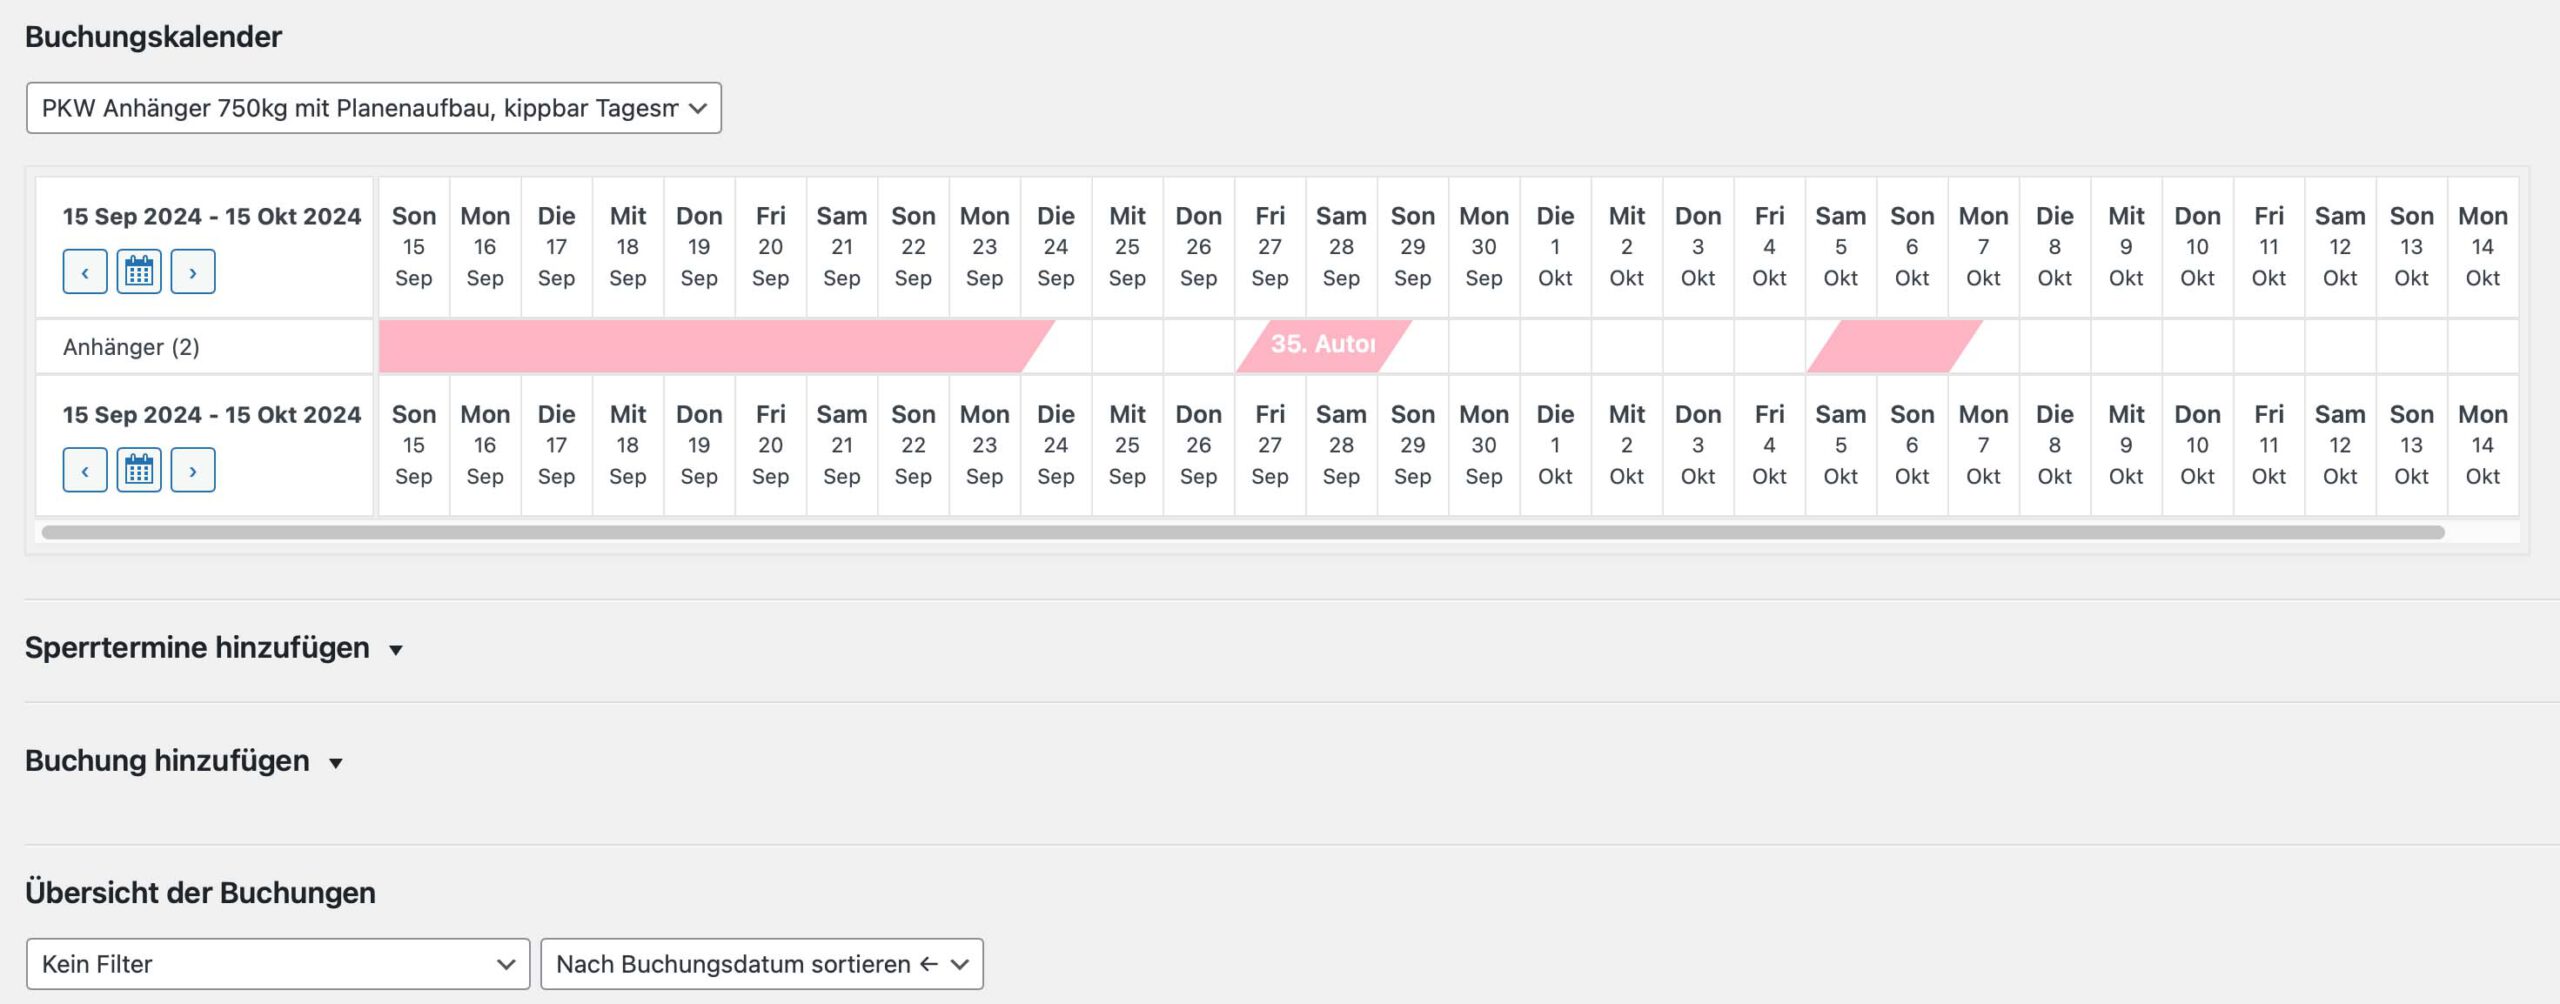Click empty Anhänger cell under Don 10 Okt

[2197, 345]
